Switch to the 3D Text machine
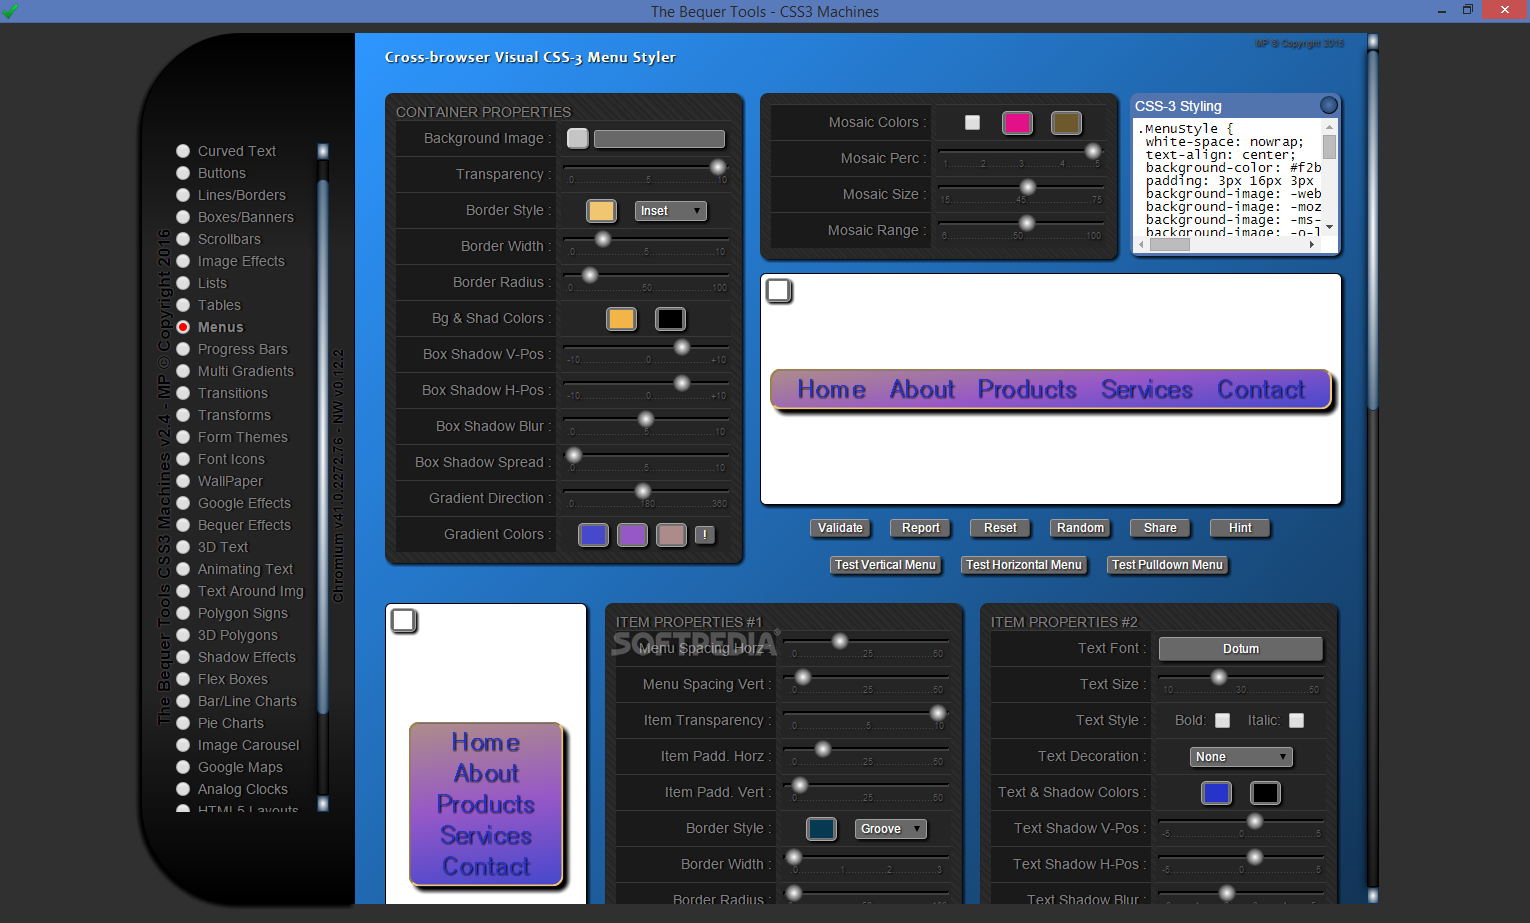Screen dimensions: 1530x923 point(183,547)
